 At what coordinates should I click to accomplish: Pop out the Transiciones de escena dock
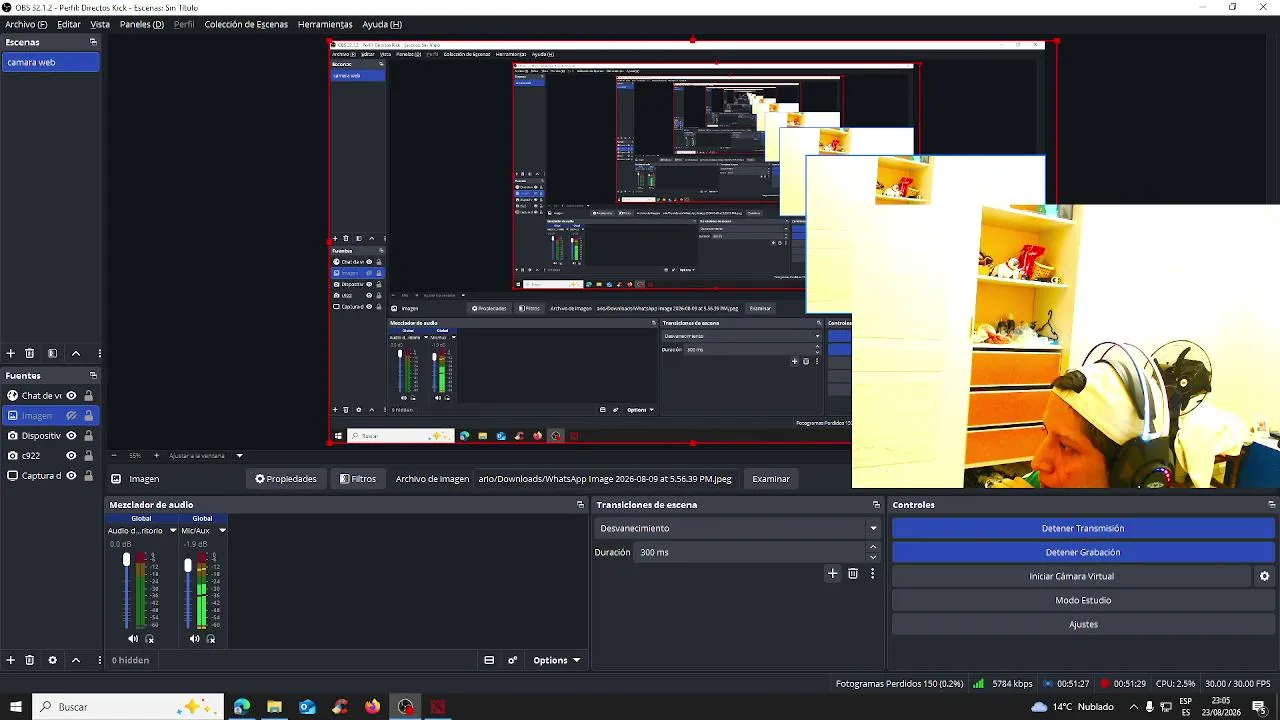(876, 505)
